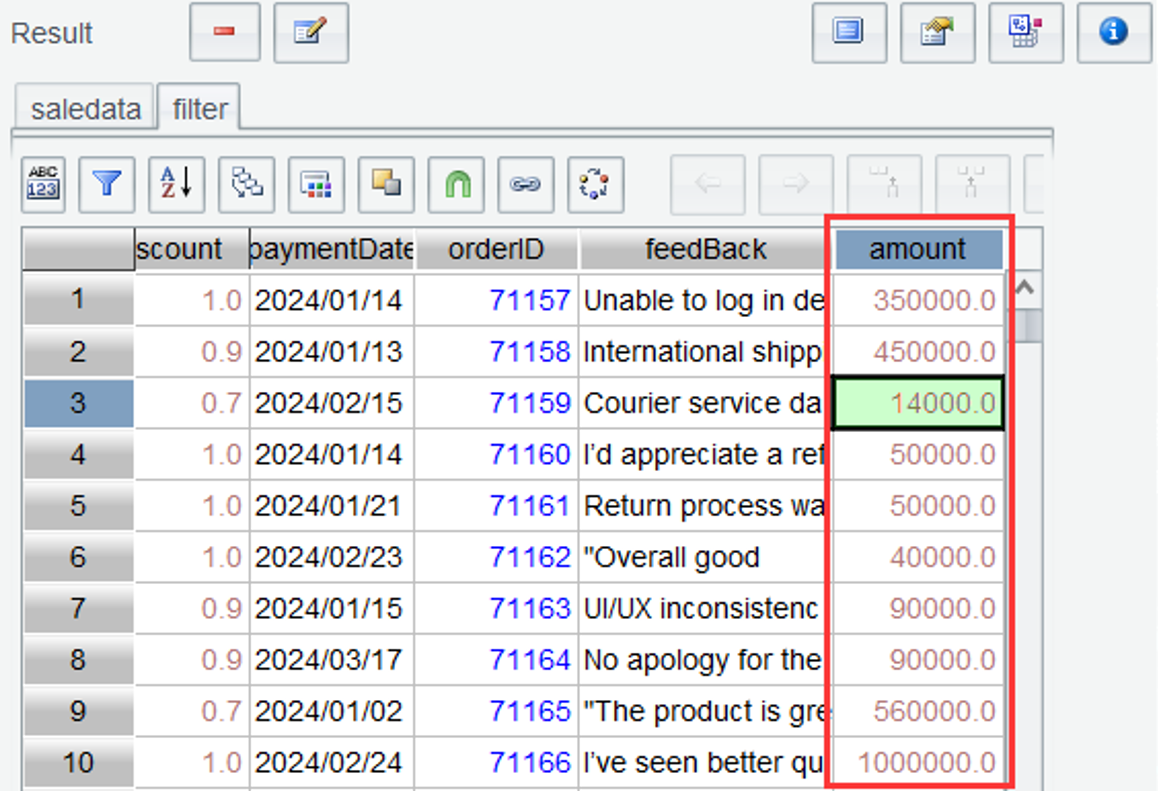Click the red minus remove button
The width and height of the screenshot is (1158, 791).
point(224,33)
